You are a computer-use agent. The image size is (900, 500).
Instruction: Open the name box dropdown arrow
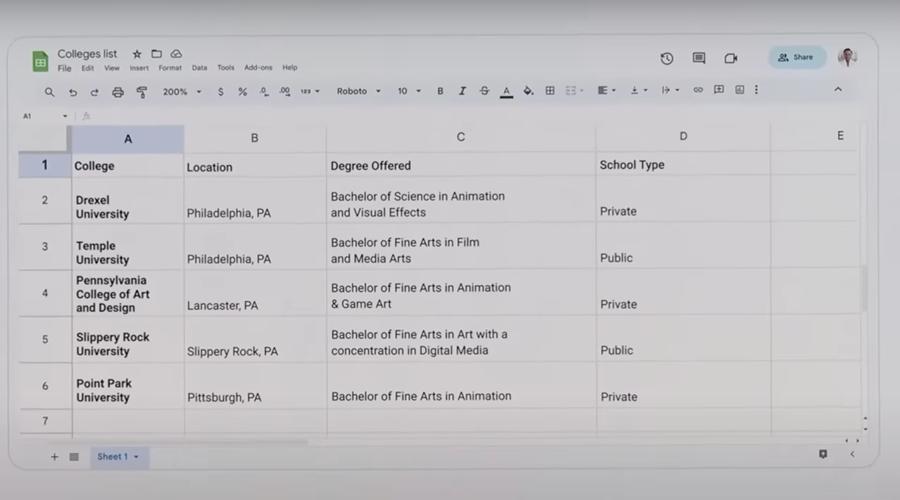pyautogui.click(x=65, y=116)
